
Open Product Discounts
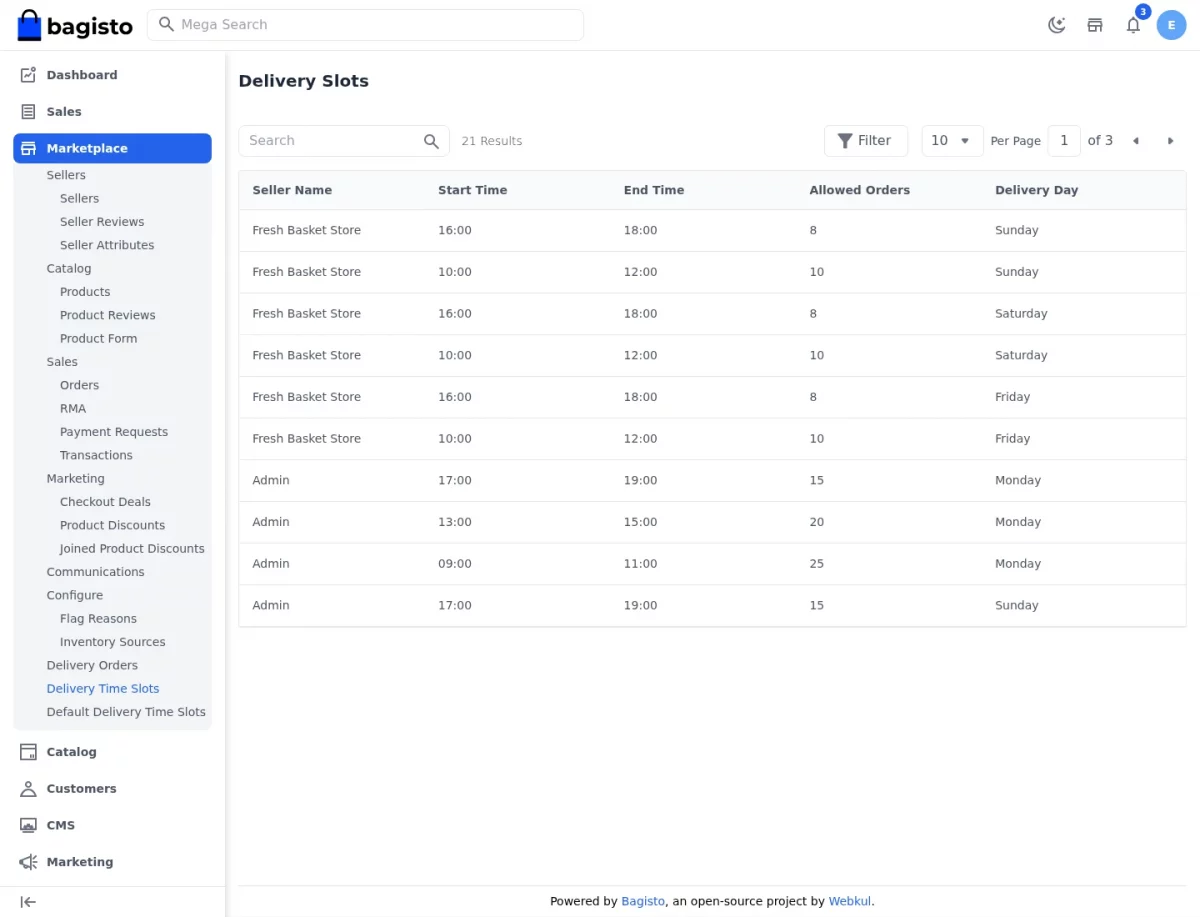(112, 525)
